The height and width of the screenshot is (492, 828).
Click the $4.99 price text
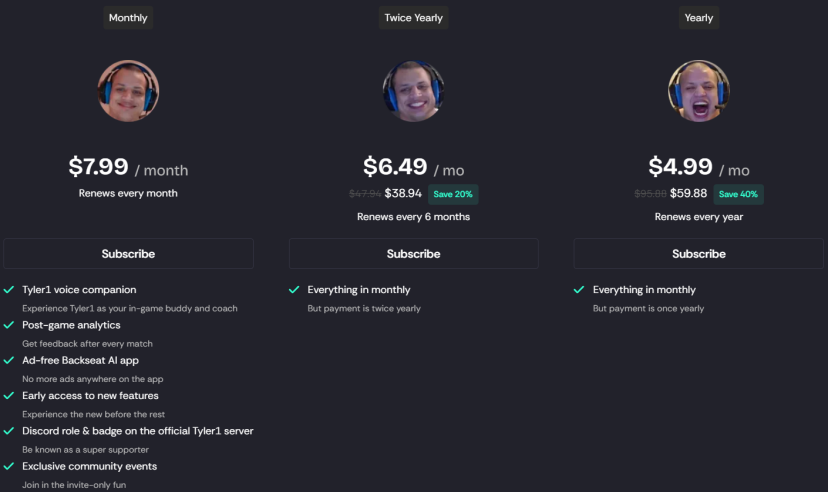pos(680,167)
